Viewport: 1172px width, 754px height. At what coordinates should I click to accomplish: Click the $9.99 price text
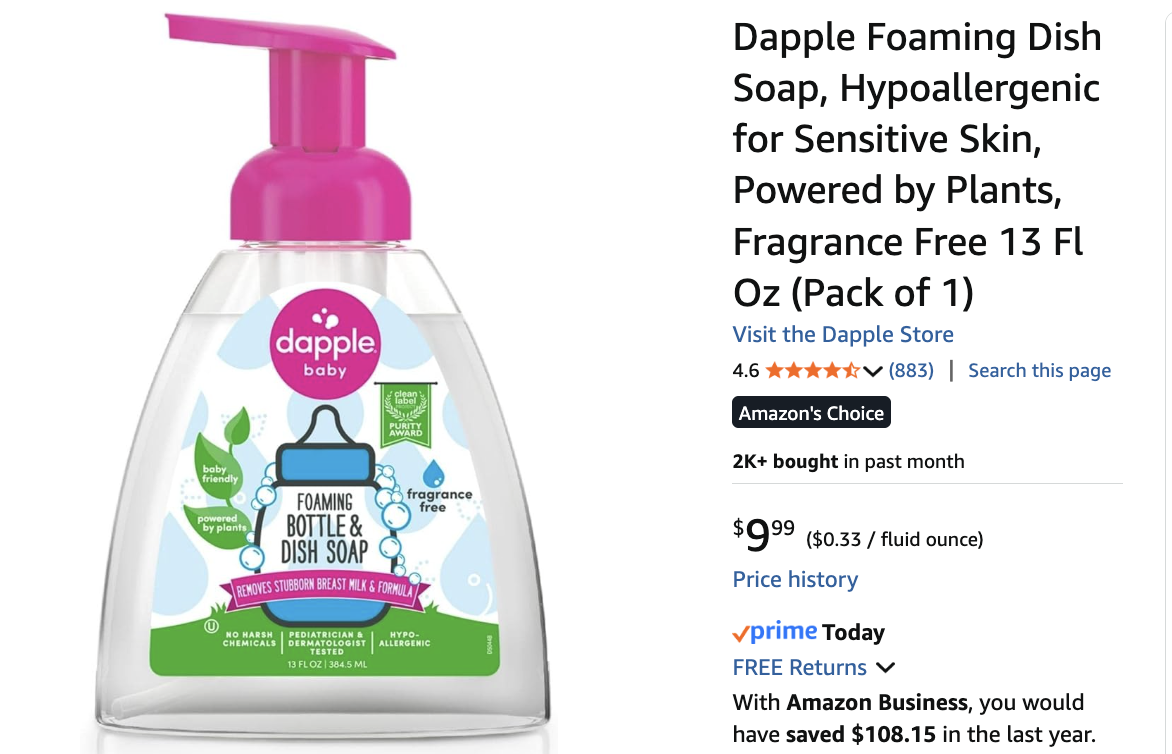[763, 534]
